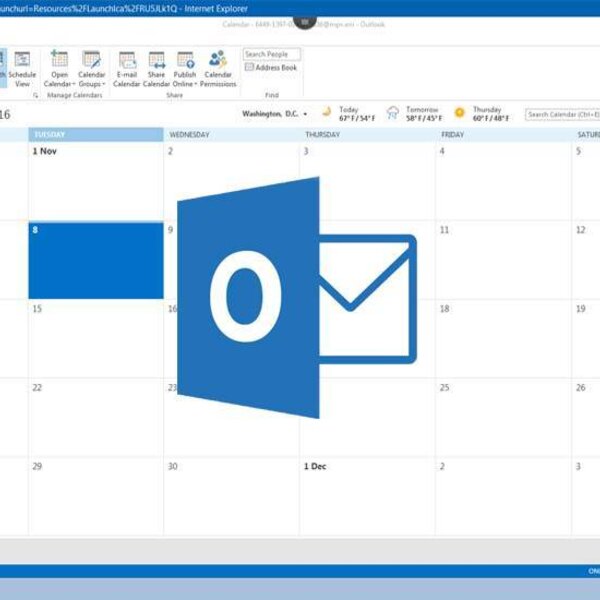
Task: Select the THURSDAY column header
Action: [x=367, y=135]
